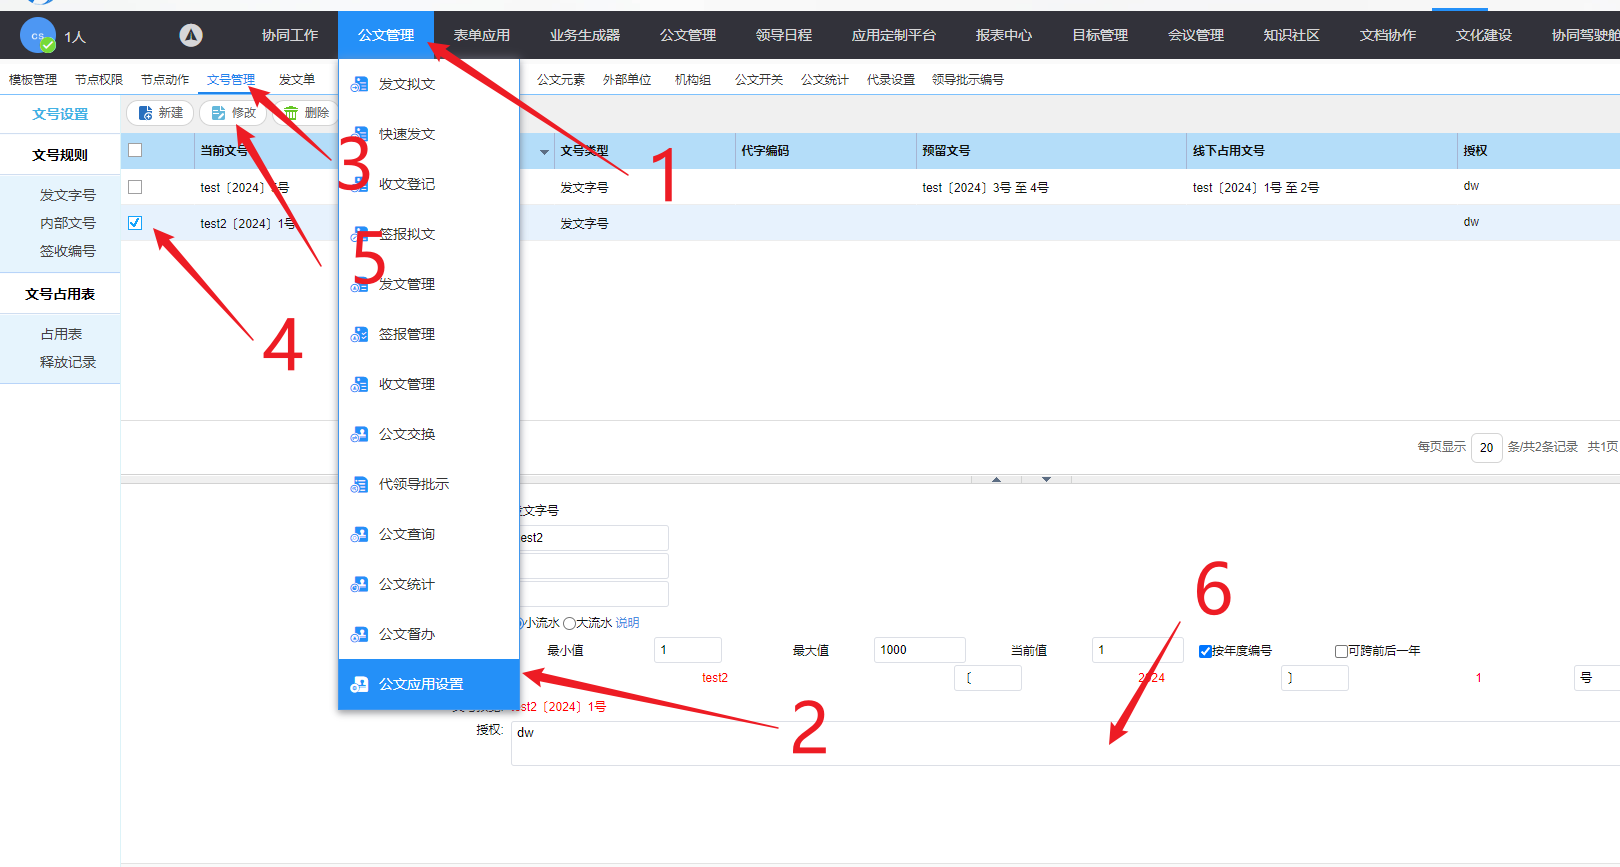Click the page size field showing 20
Viewport: 1620px width, 867px height.
1487,447
